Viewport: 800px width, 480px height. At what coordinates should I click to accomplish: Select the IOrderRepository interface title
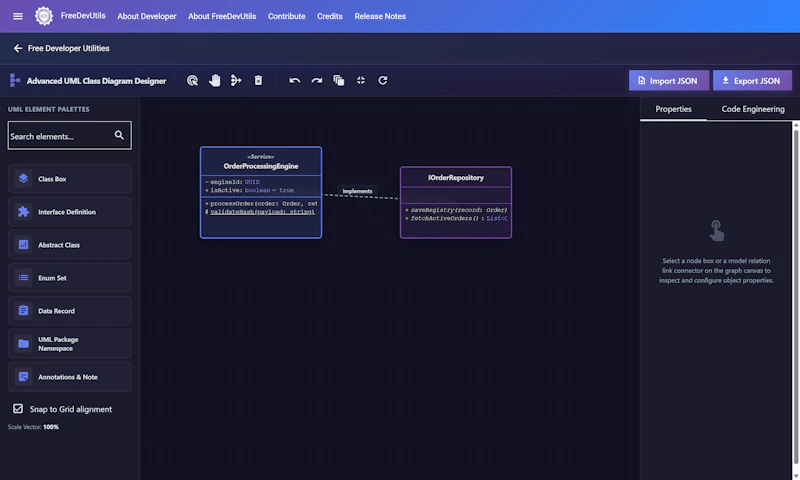pos(456,178)
